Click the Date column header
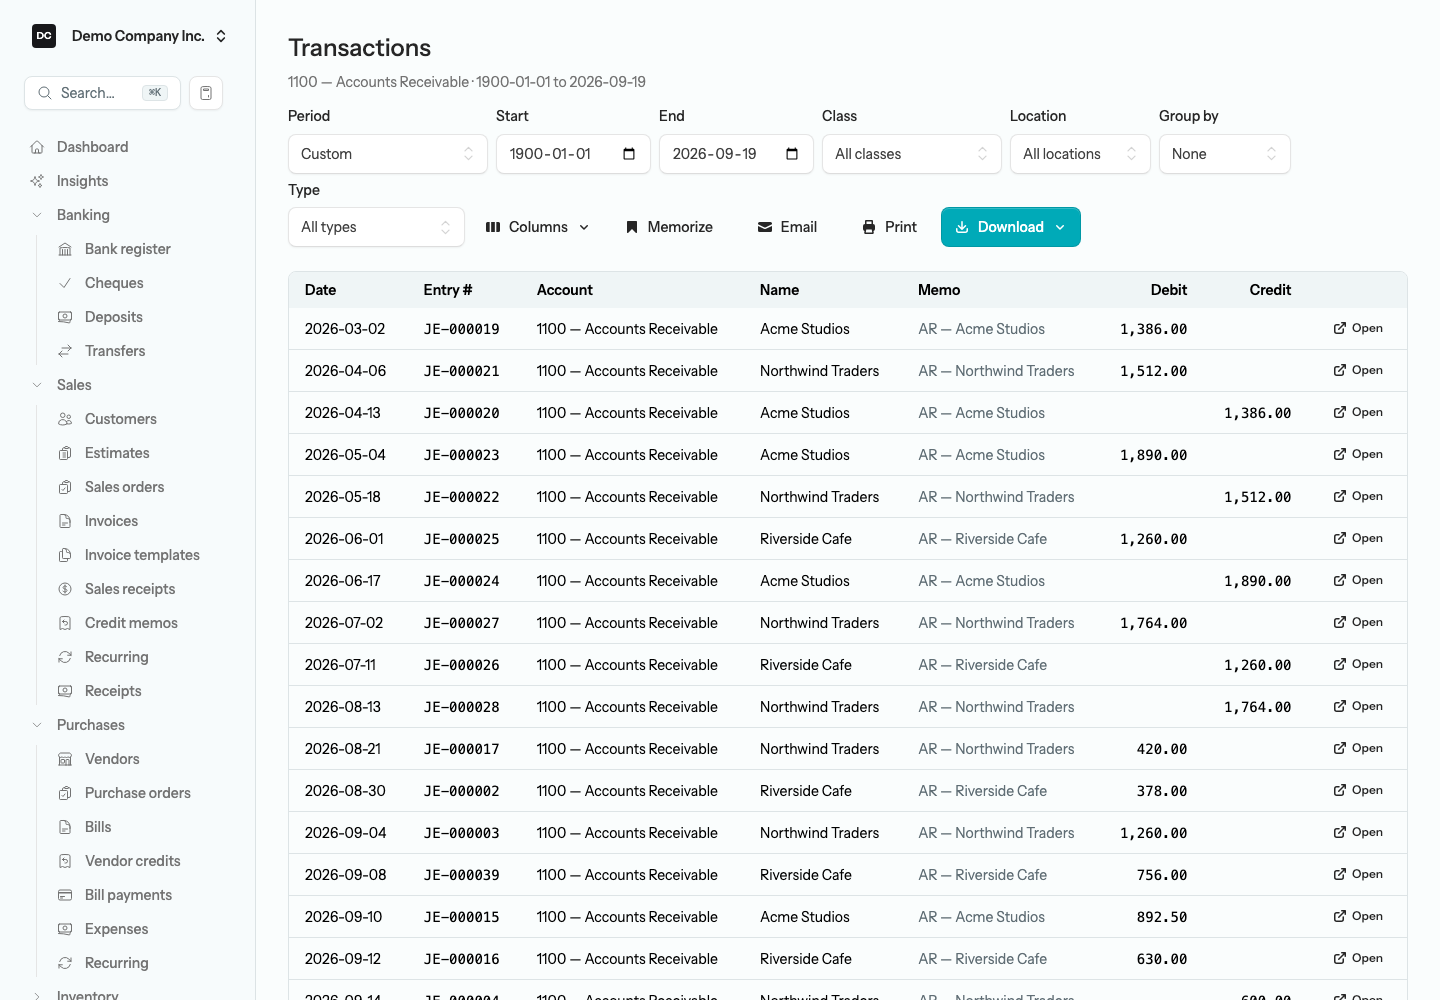The height and width of the screenshot is (1000, 1440). tap(320, 290)
